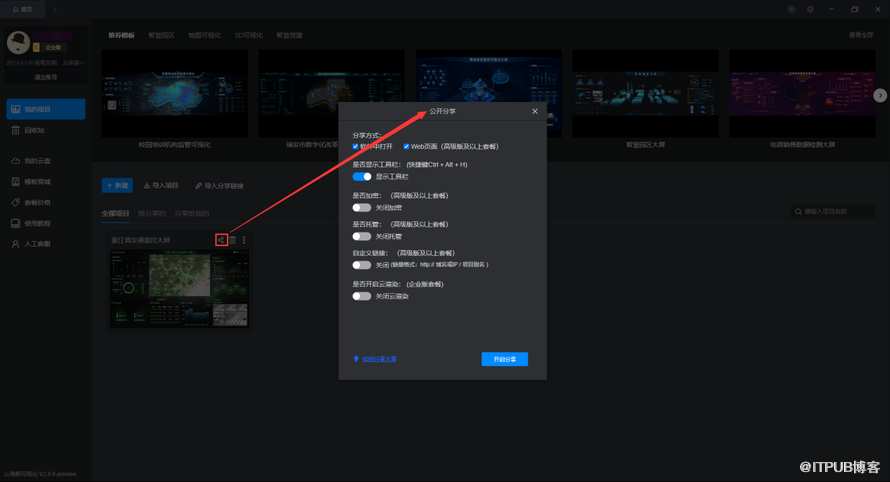The image size is (890, 482).
Task: Click the trash icon on the project card
Action: (233, 240)
